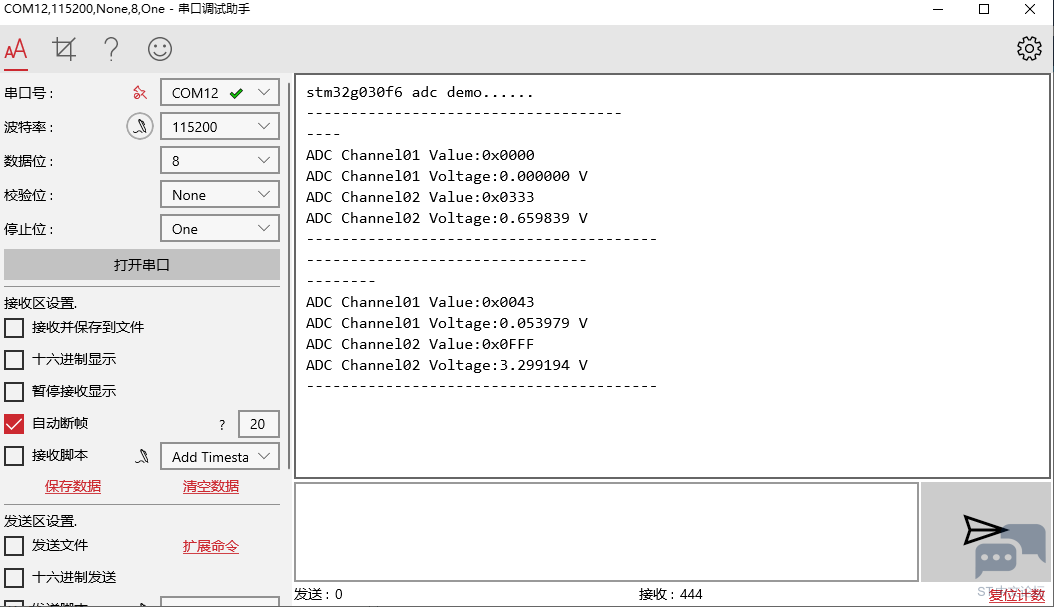This screenshot has width=1054, height=607.
Task: Toggle 十六进制显示 checkbox
Action: pyautogui.click(x=14, y=360)
